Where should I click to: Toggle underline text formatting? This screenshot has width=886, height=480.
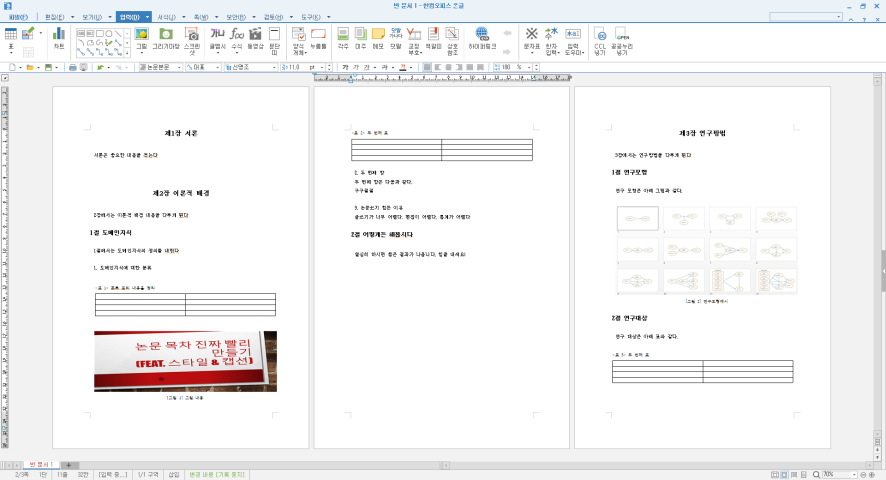click(366, 67)
